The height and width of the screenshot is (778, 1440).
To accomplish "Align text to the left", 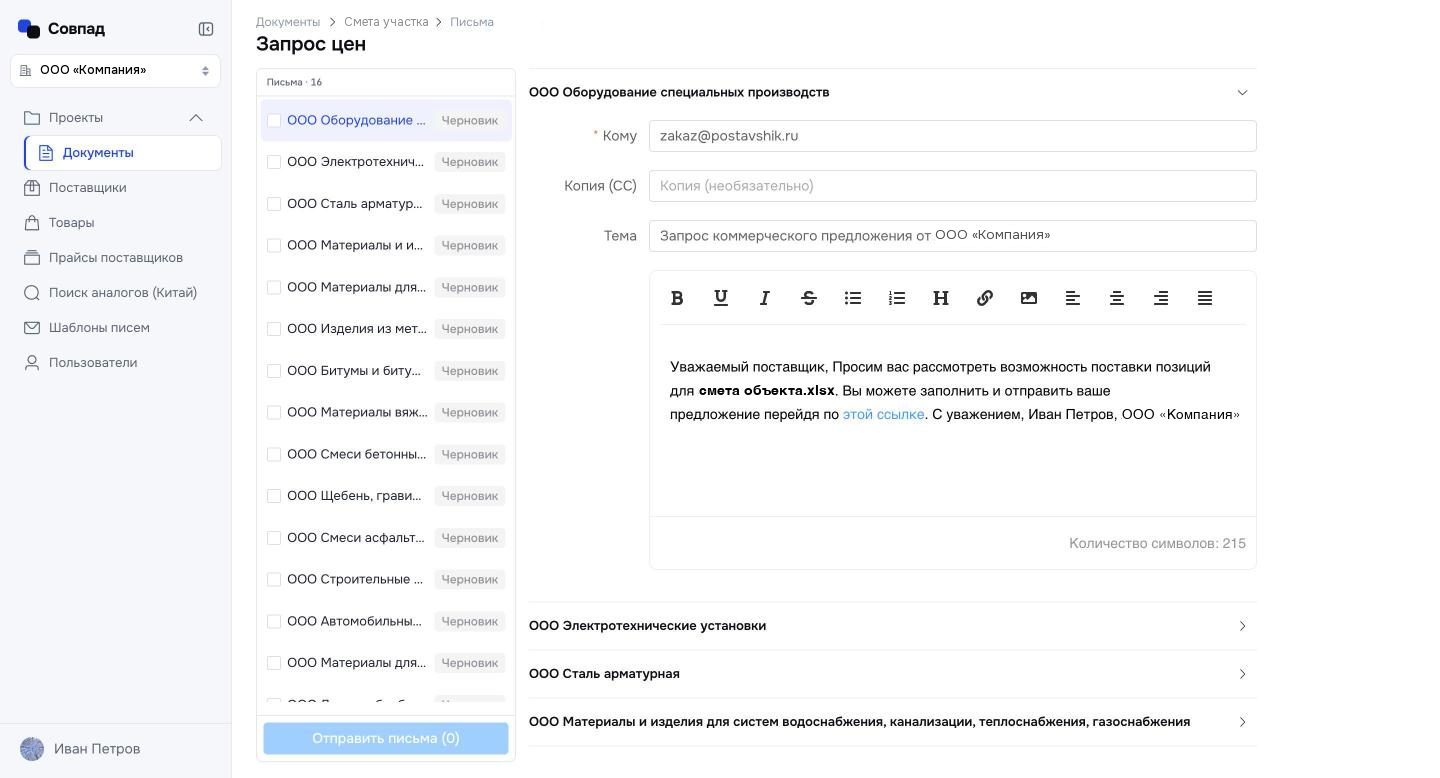I will pyautogui.click(x=1073, y=298).
